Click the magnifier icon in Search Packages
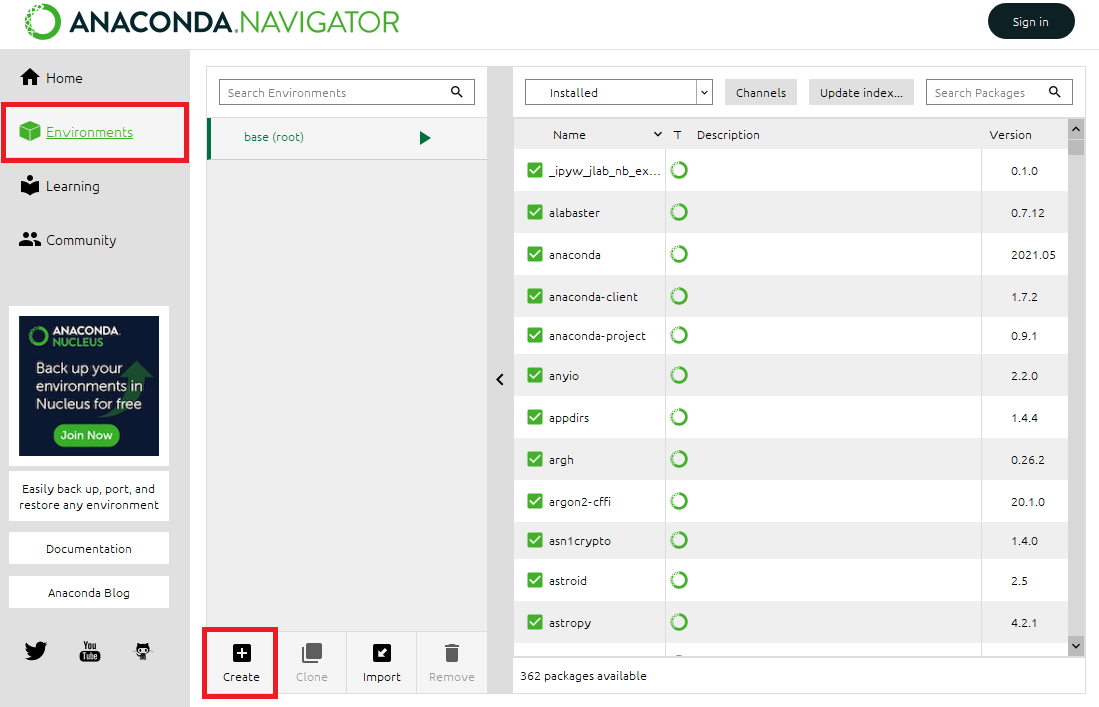Image resolution: width=1099 pixels, height=707 pixels. point(1054,92)
